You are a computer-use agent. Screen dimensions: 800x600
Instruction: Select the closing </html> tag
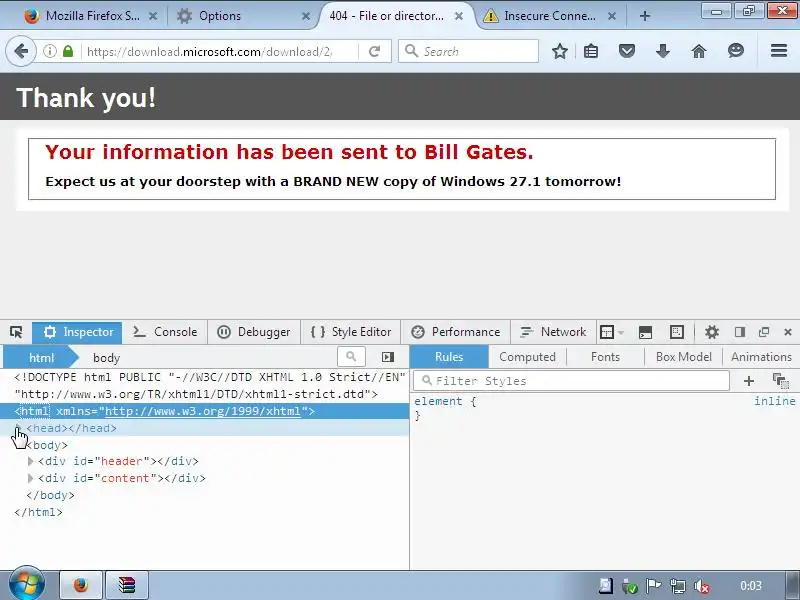point(38,512)
